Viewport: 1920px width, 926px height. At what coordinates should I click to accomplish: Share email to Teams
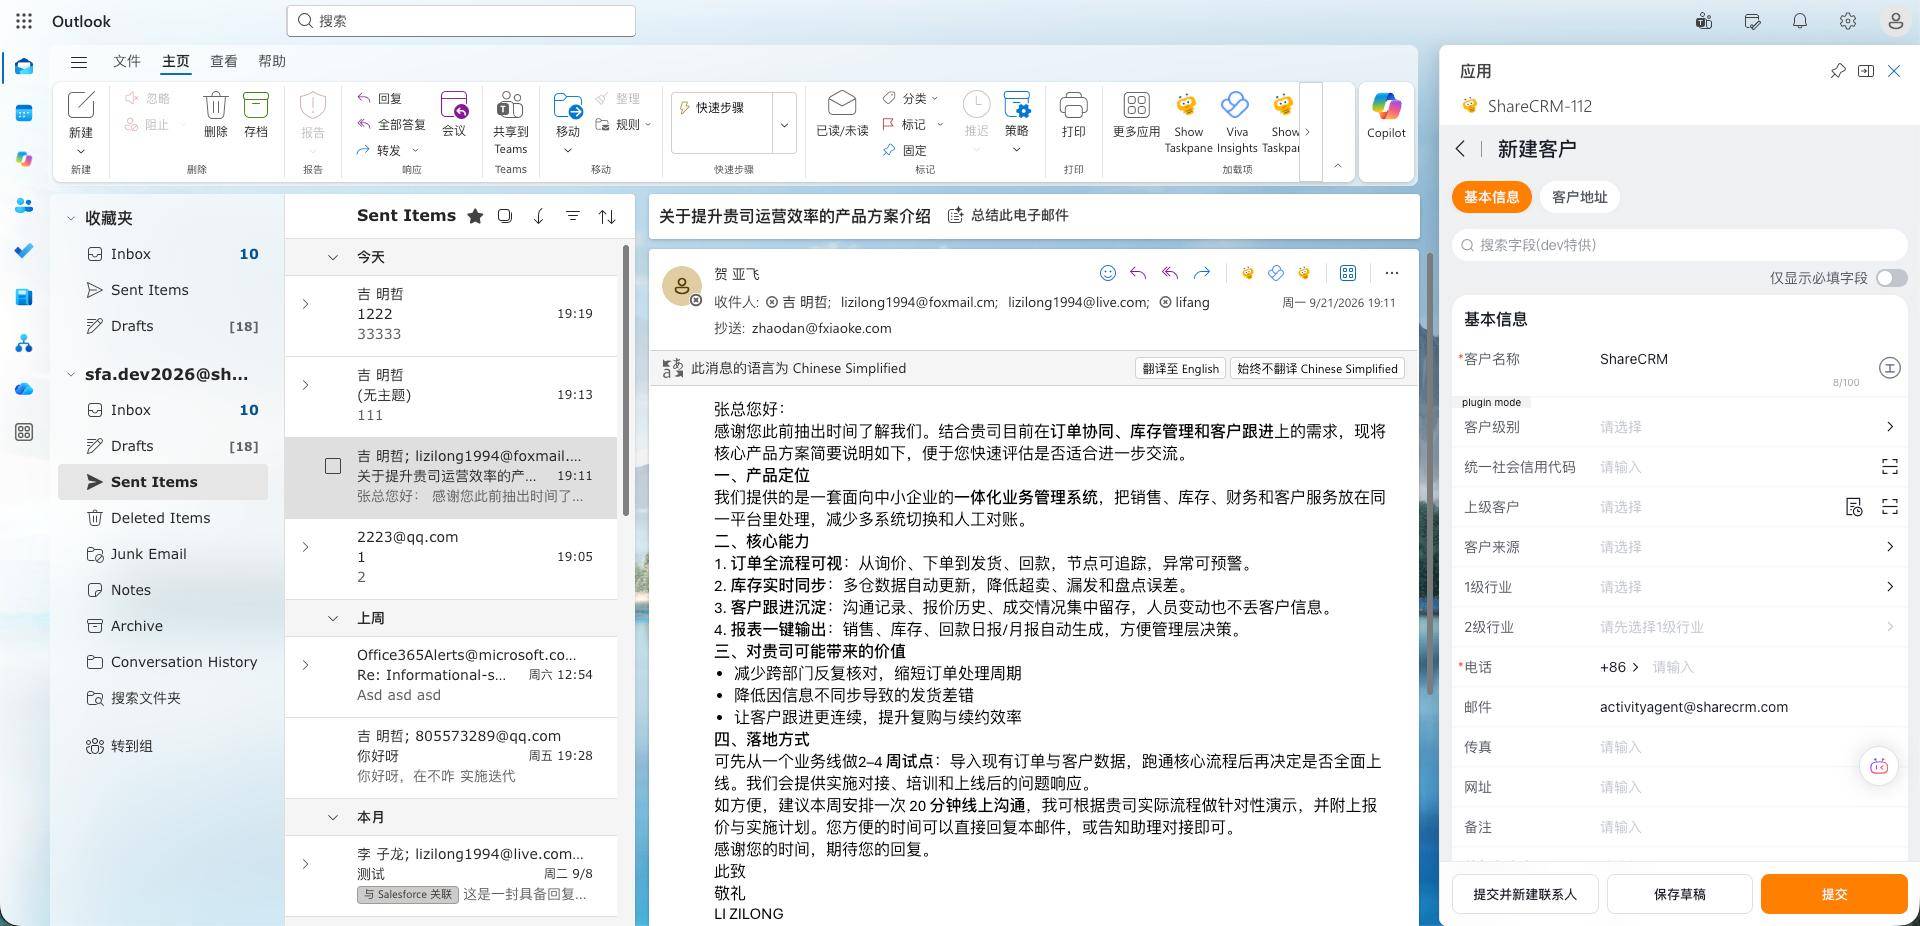[510, 122]
